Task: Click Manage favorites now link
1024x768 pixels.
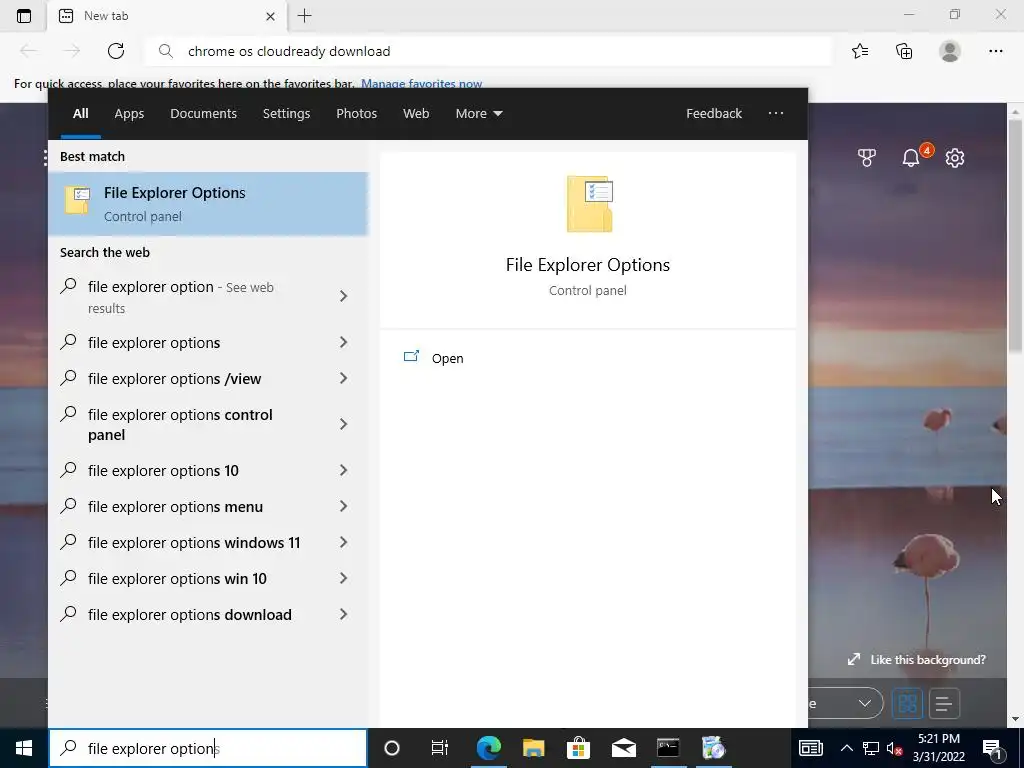Action: point(421,84)
